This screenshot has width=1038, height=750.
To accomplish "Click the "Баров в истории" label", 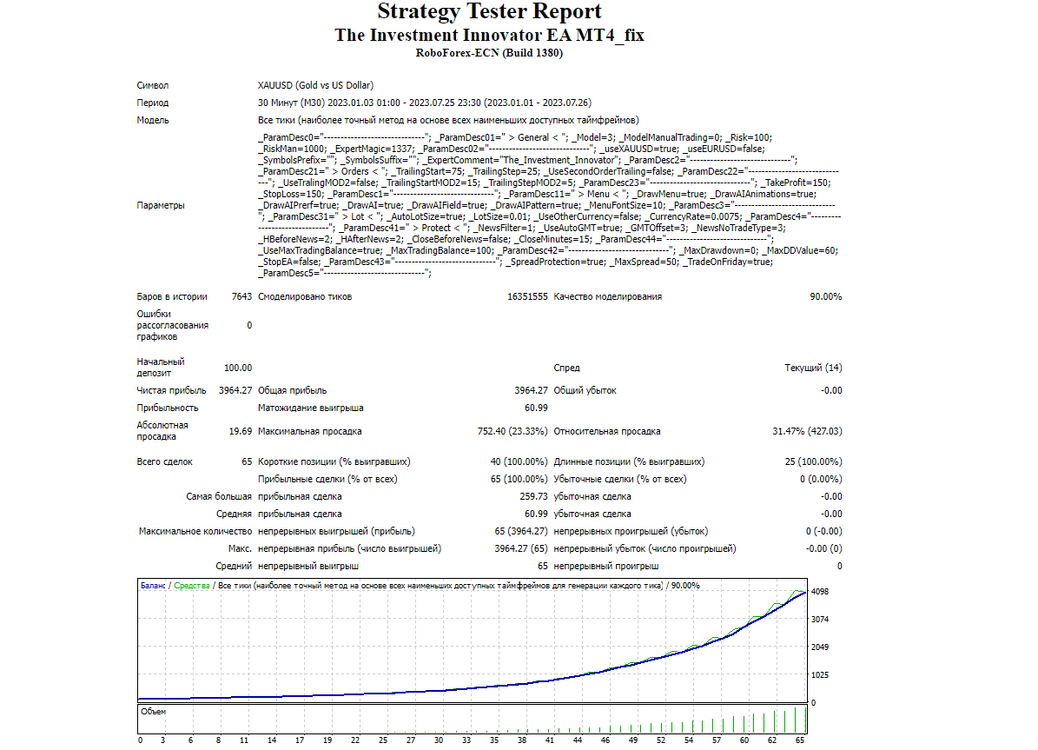I will (x=172, y=297).
